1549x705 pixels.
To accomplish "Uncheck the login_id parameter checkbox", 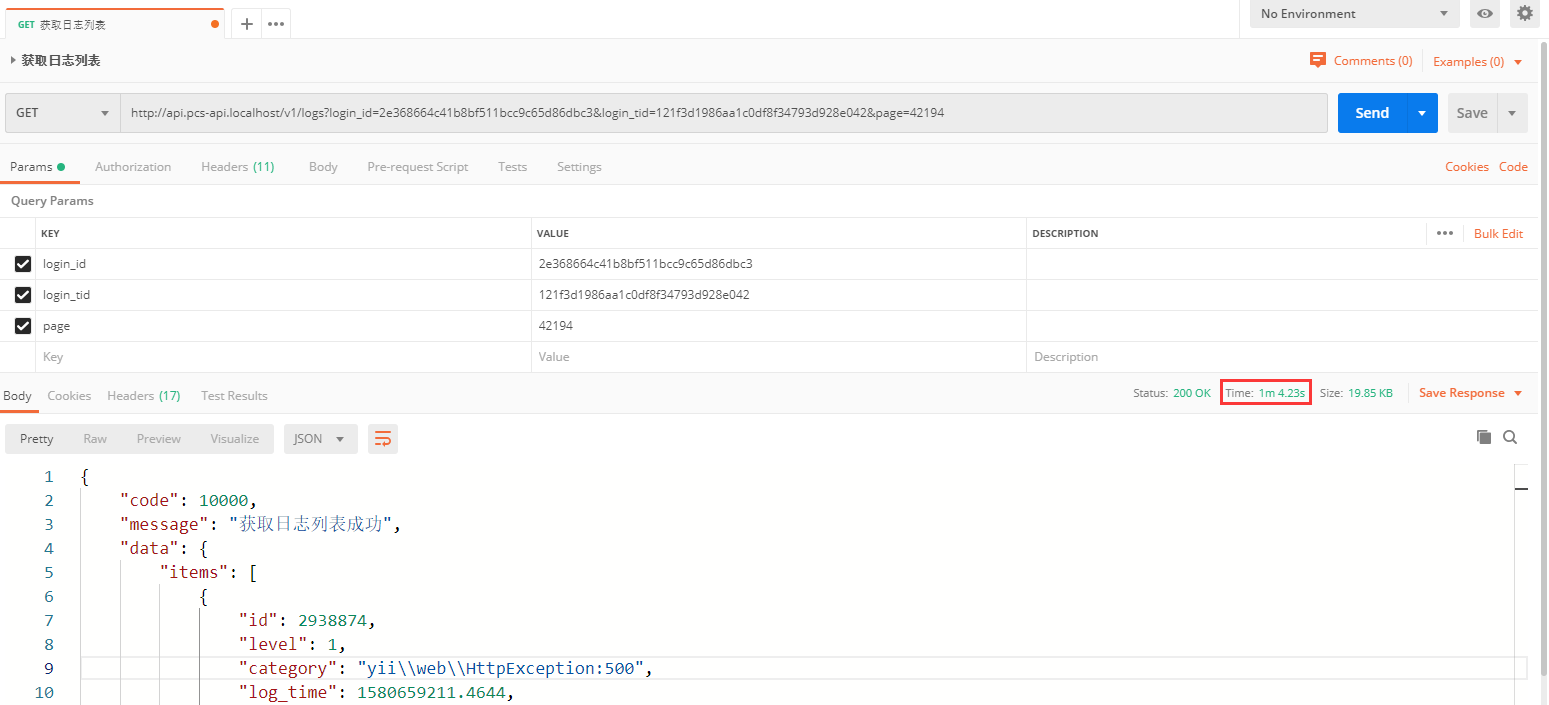I will point(23,264).
